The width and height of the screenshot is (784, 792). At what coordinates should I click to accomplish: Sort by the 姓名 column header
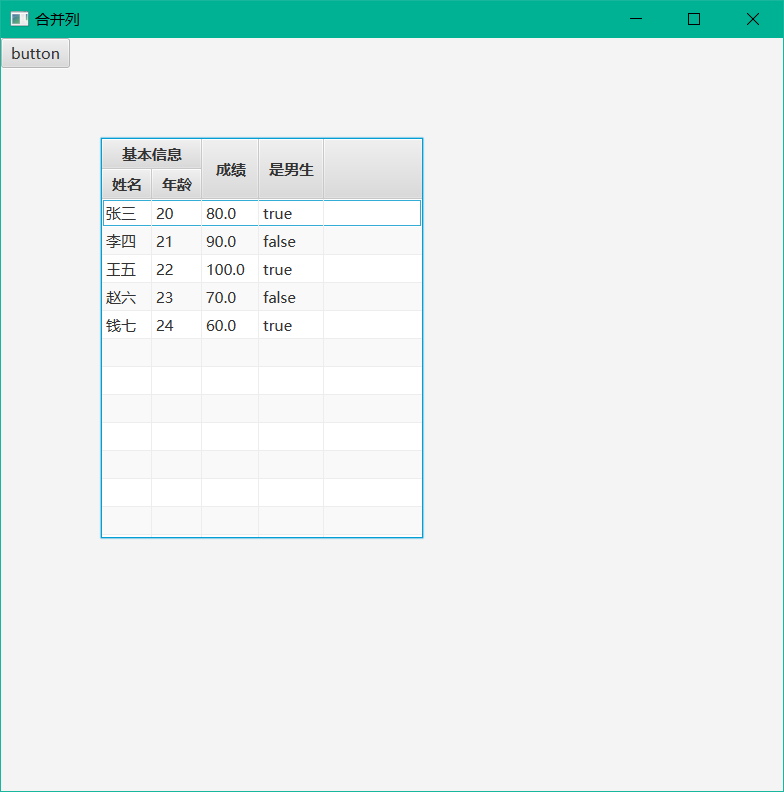click(x=127, y=184)
